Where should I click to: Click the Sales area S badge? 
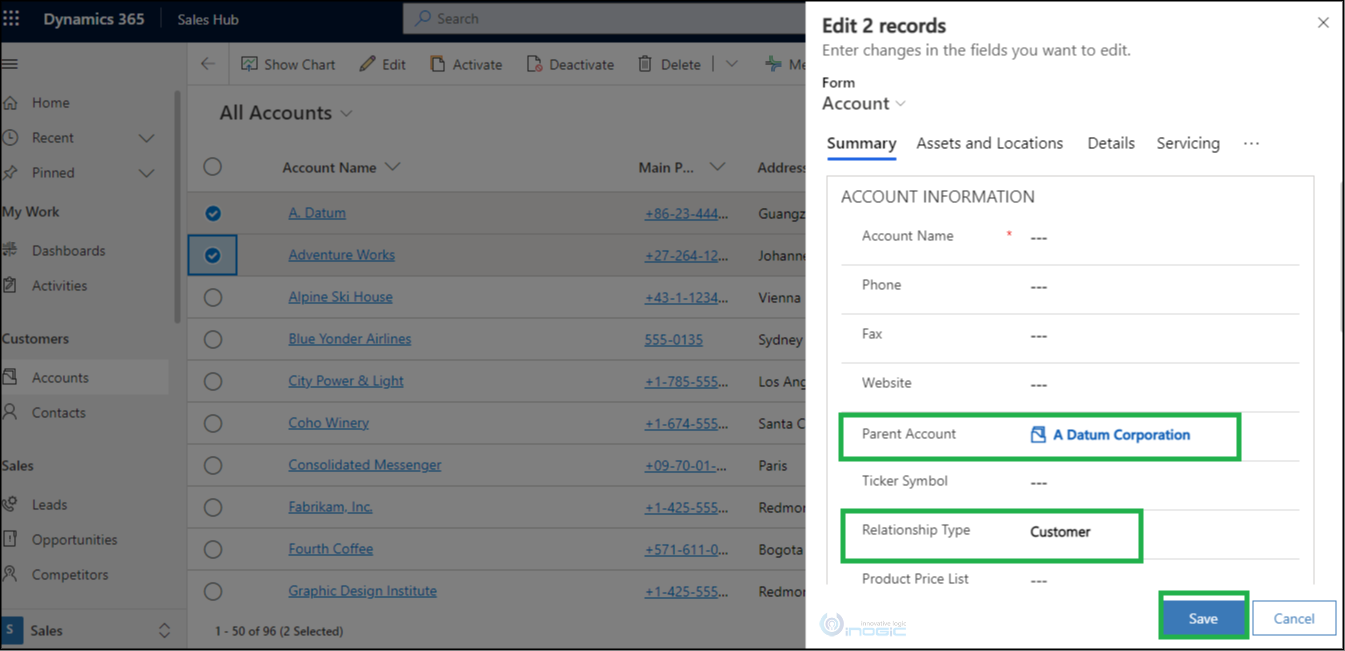point(12,630)
